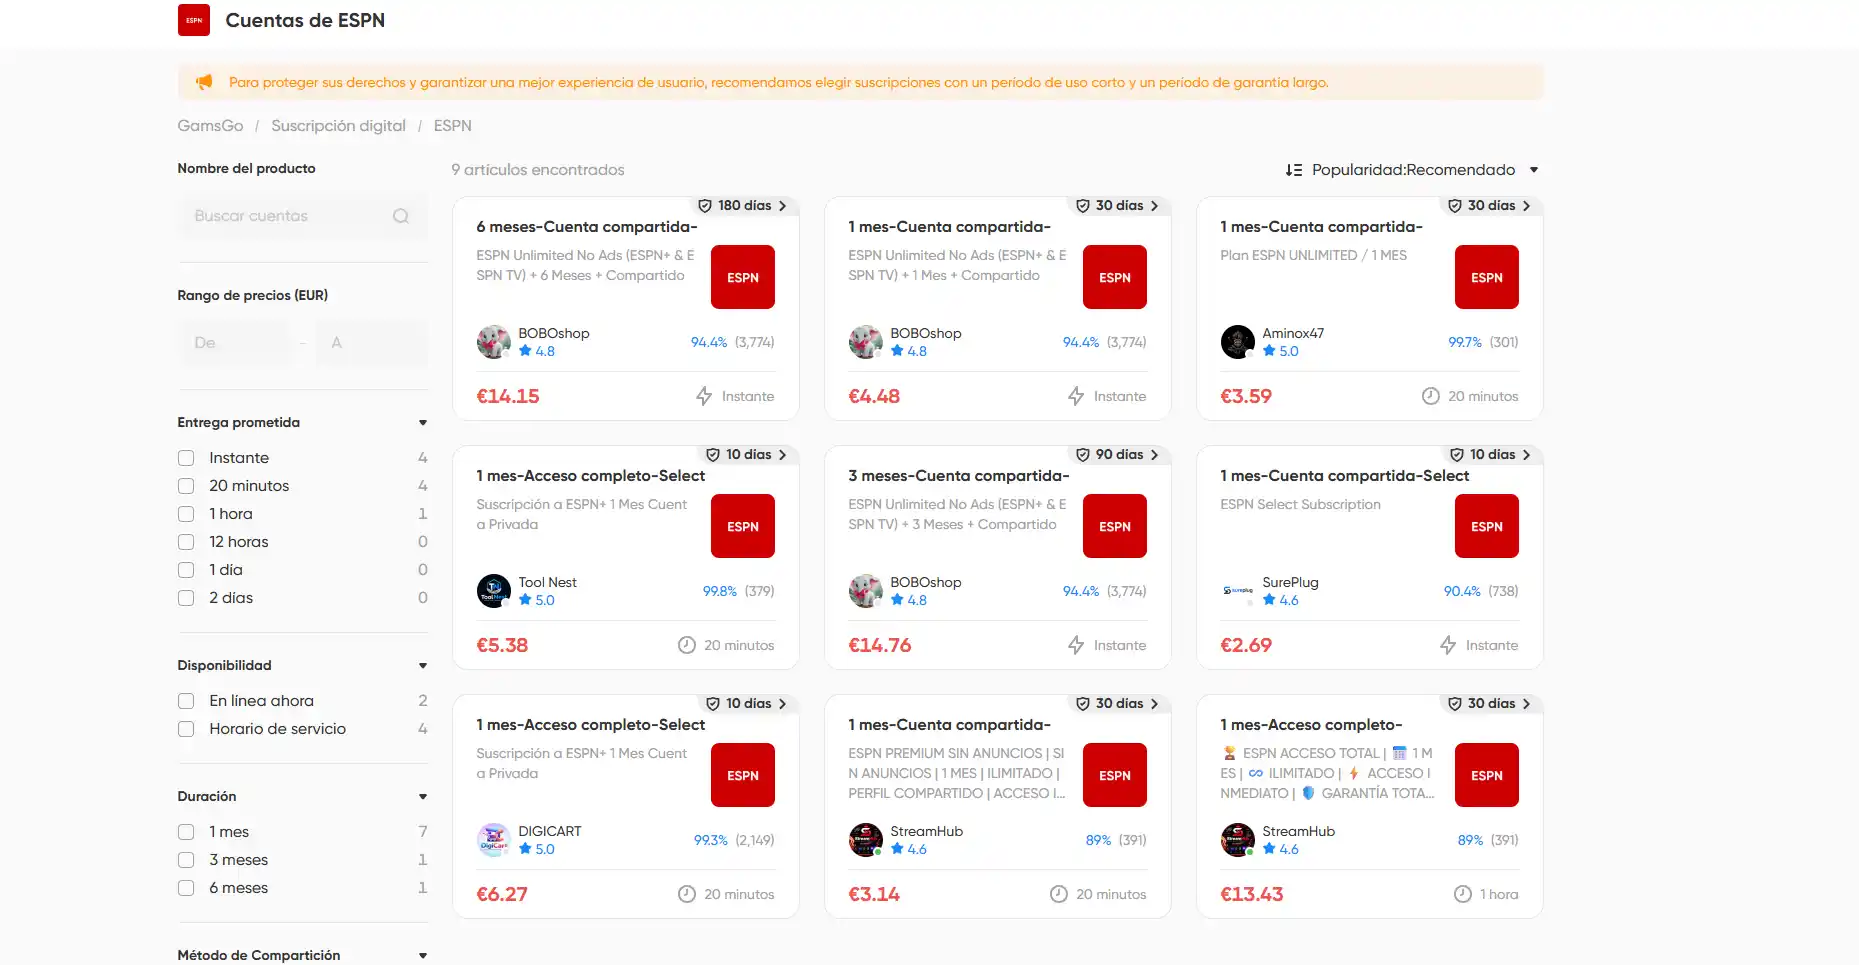Image resolution: width=1859 pixels, height=965 pixels.
Task: Click the StreamHub avatar on the €13.43 card
Action: point(1238,840)
